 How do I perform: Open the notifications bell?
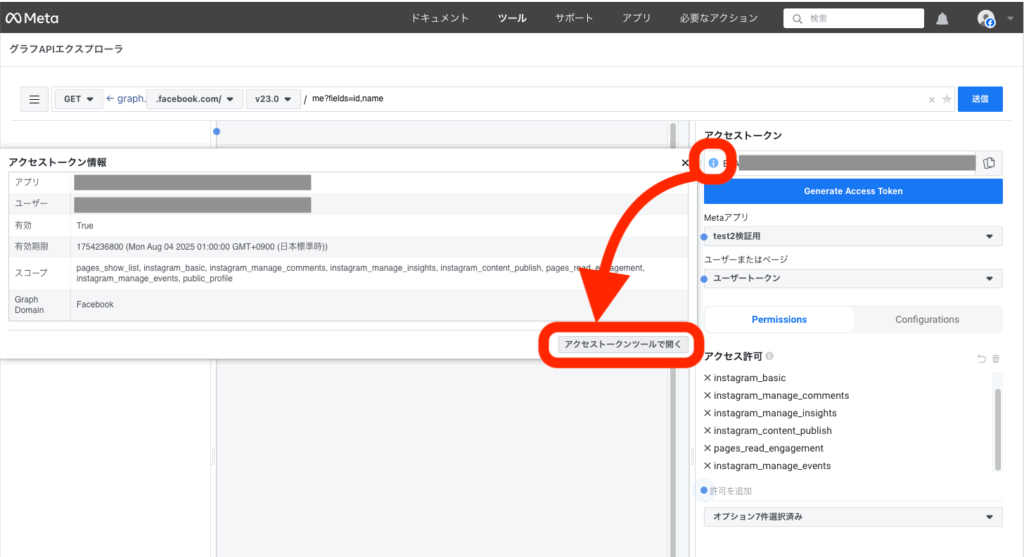[942, 19]
